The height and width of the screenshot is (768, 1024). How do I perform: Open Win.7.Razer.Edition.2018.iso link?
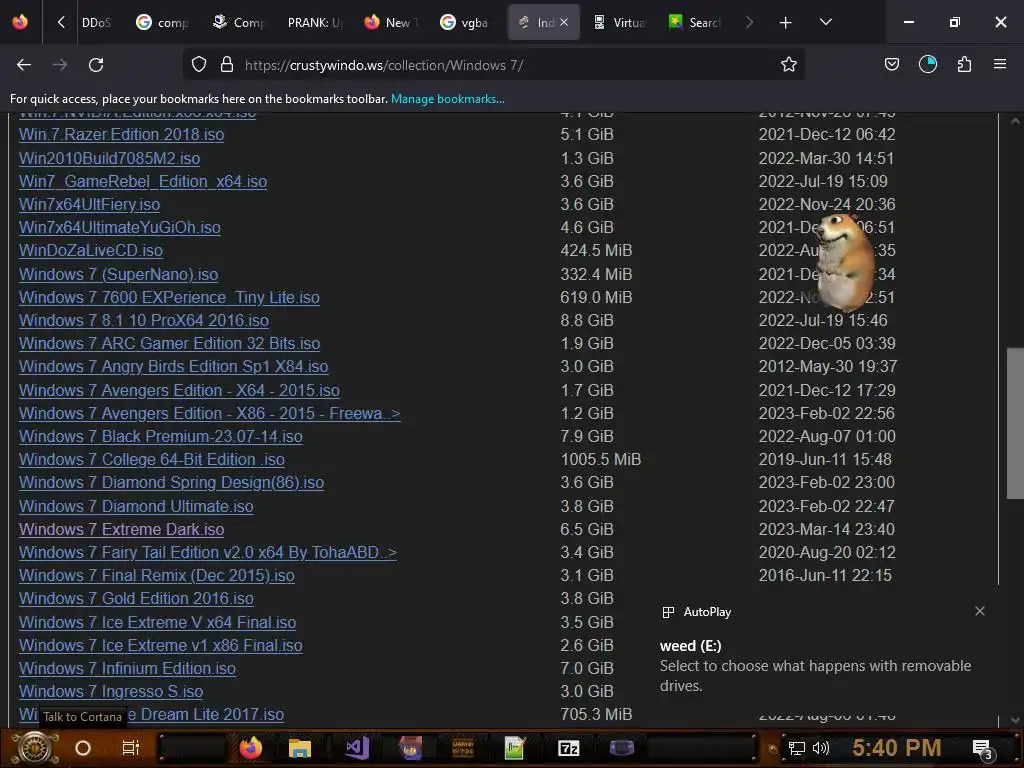pos(121,135)
